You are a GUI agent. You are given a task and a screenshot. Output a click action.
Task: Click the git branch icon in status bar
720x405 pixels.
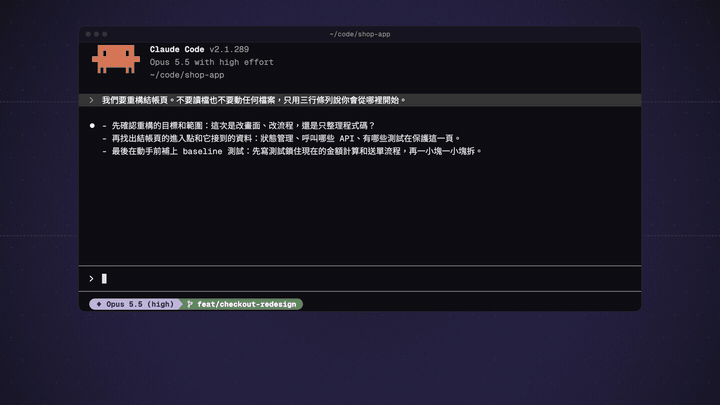(x=190, y=304)
